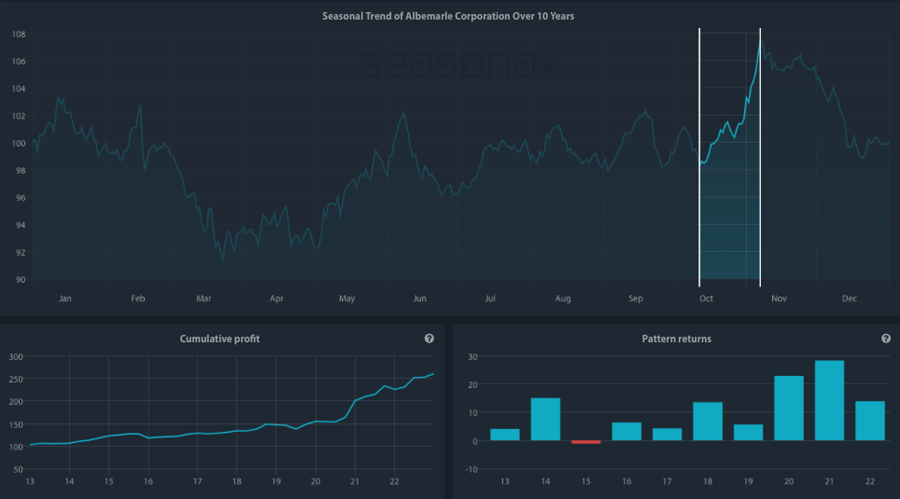Select the 2014 bar in Pattern returns
The height and width of the screenshot is (499, 900).
click(x=545, y=419)
